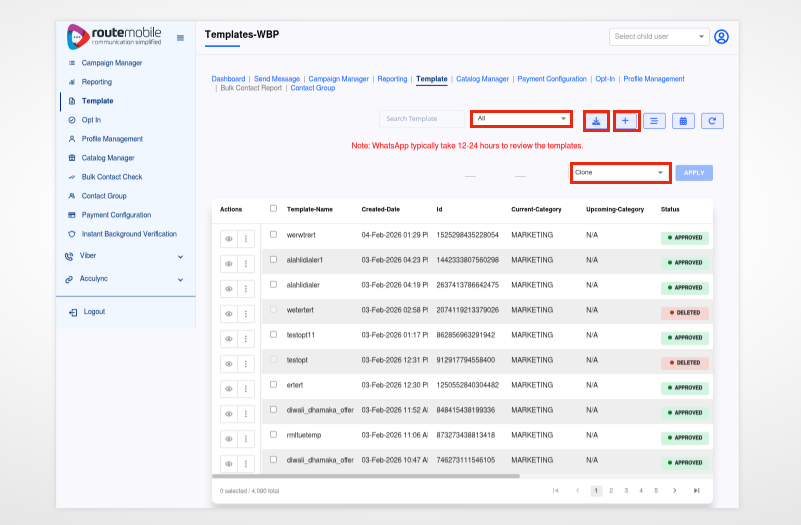Open Campaign Manager in sidebar
This screenshot has width=801, height=525.
click(112, 63)
